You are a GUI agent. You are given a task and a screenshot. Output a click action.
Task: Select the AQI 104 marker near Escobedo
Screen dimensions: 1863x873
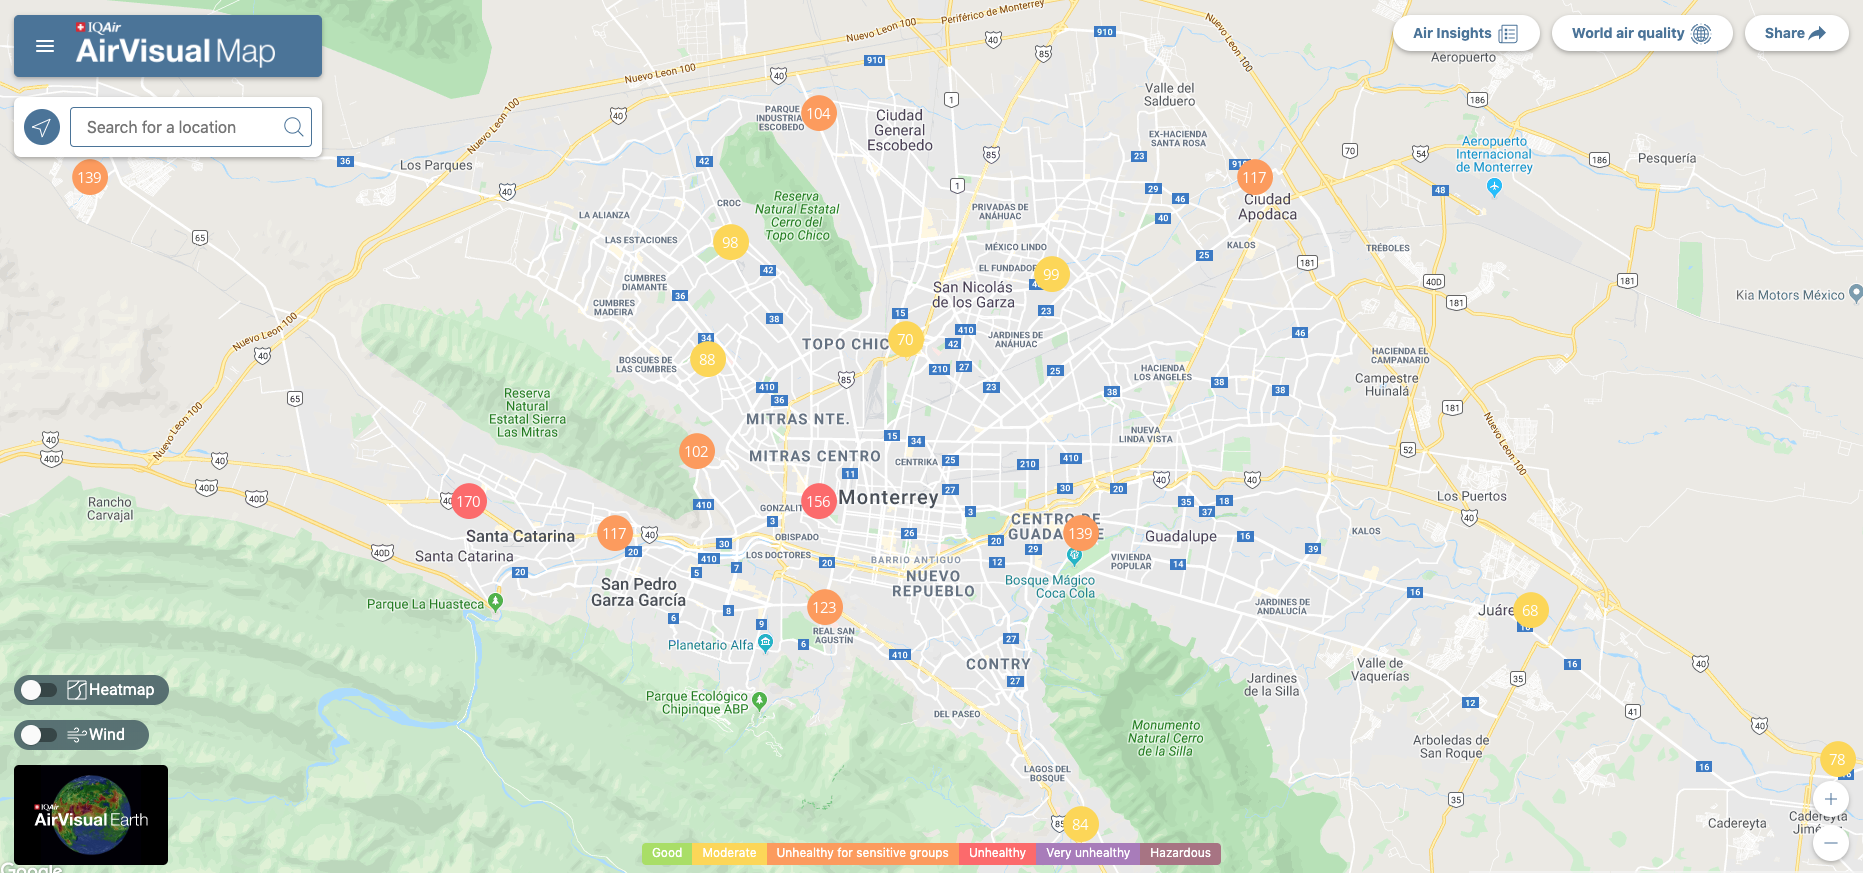click(819, 114)
